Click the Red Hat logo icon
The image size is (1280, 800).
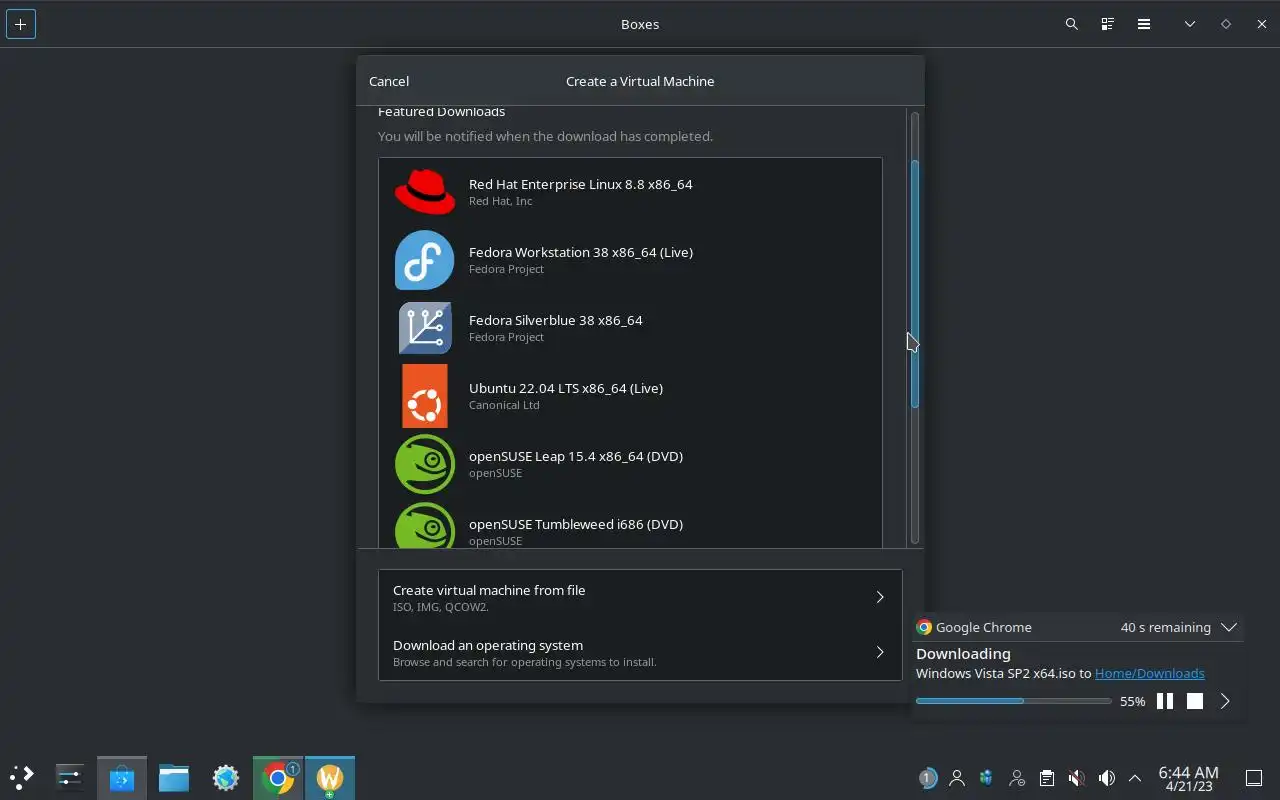coord(425,192)
